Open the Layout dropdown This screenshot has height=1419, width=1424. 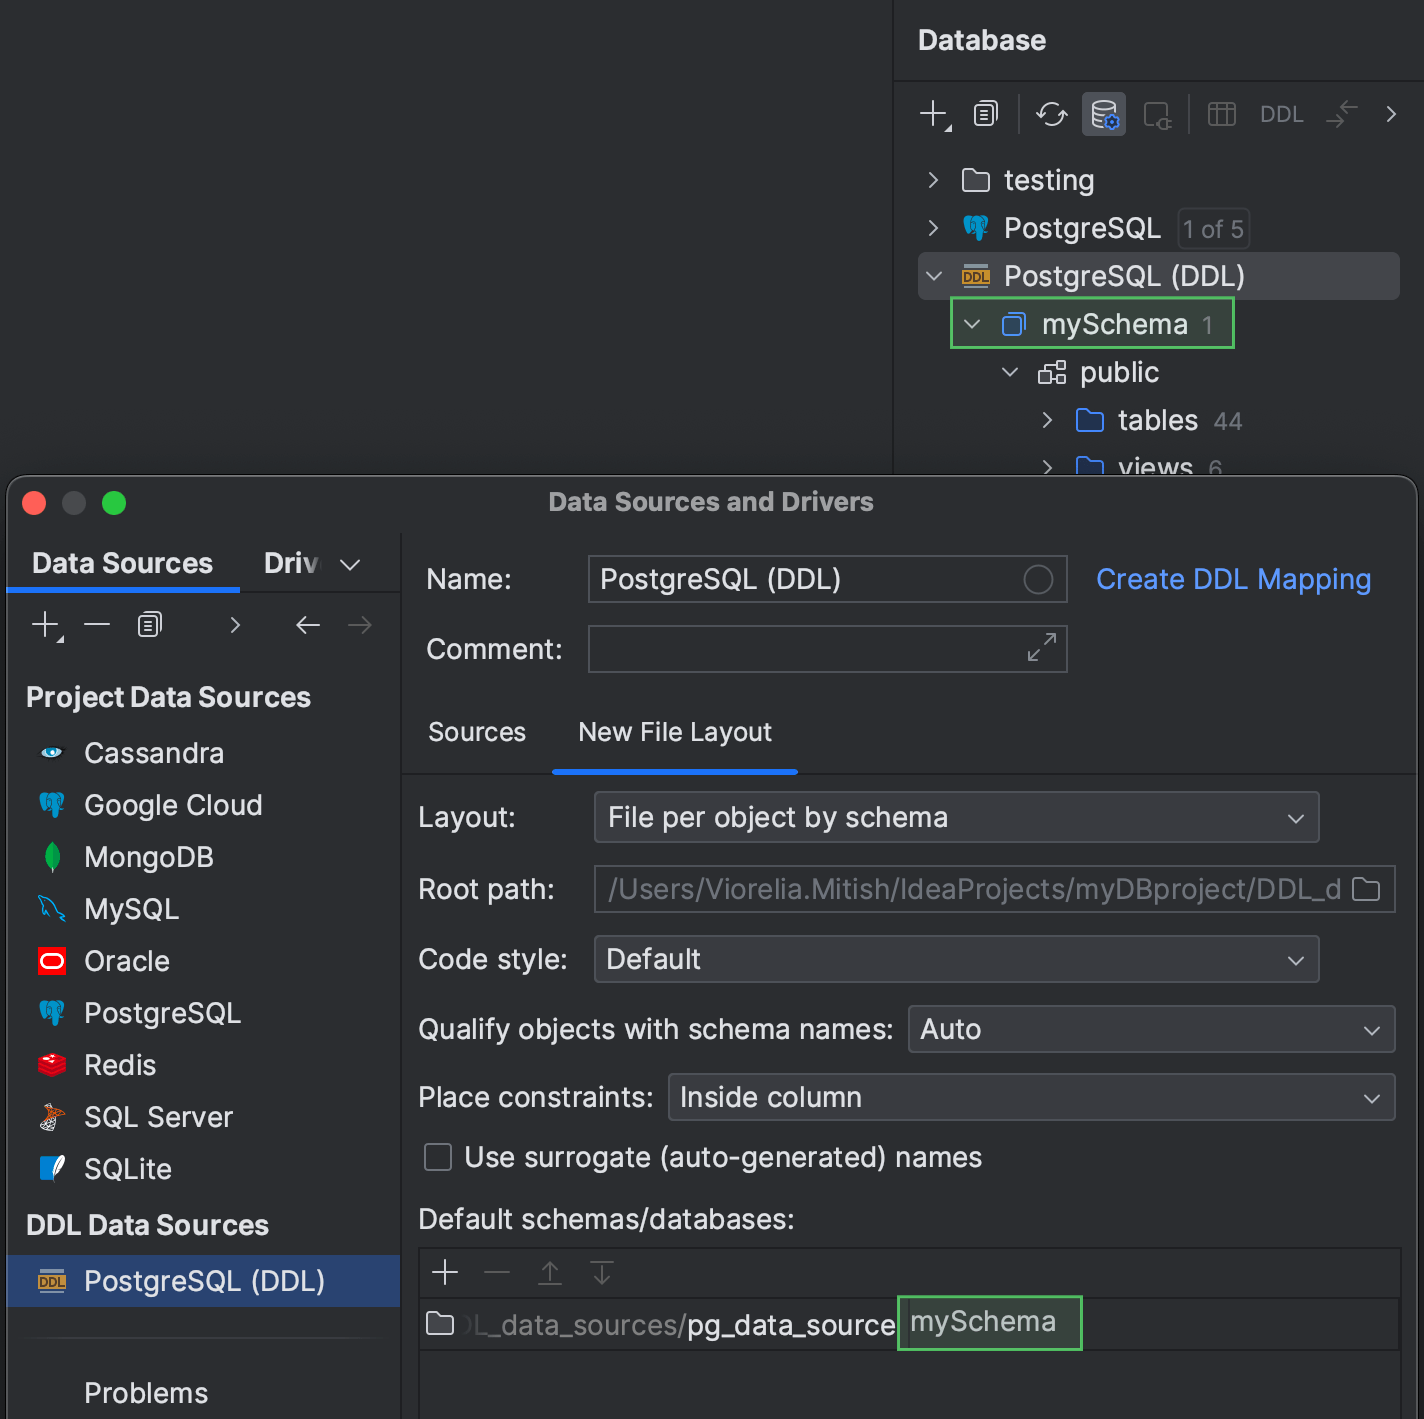tap(955, 817)
